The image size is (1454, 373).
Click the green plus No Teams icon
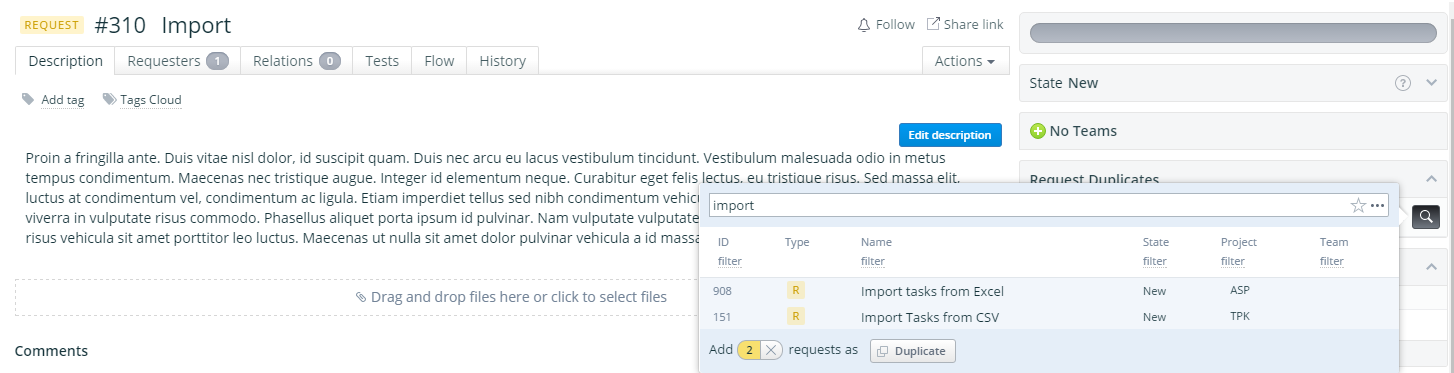1037,131
